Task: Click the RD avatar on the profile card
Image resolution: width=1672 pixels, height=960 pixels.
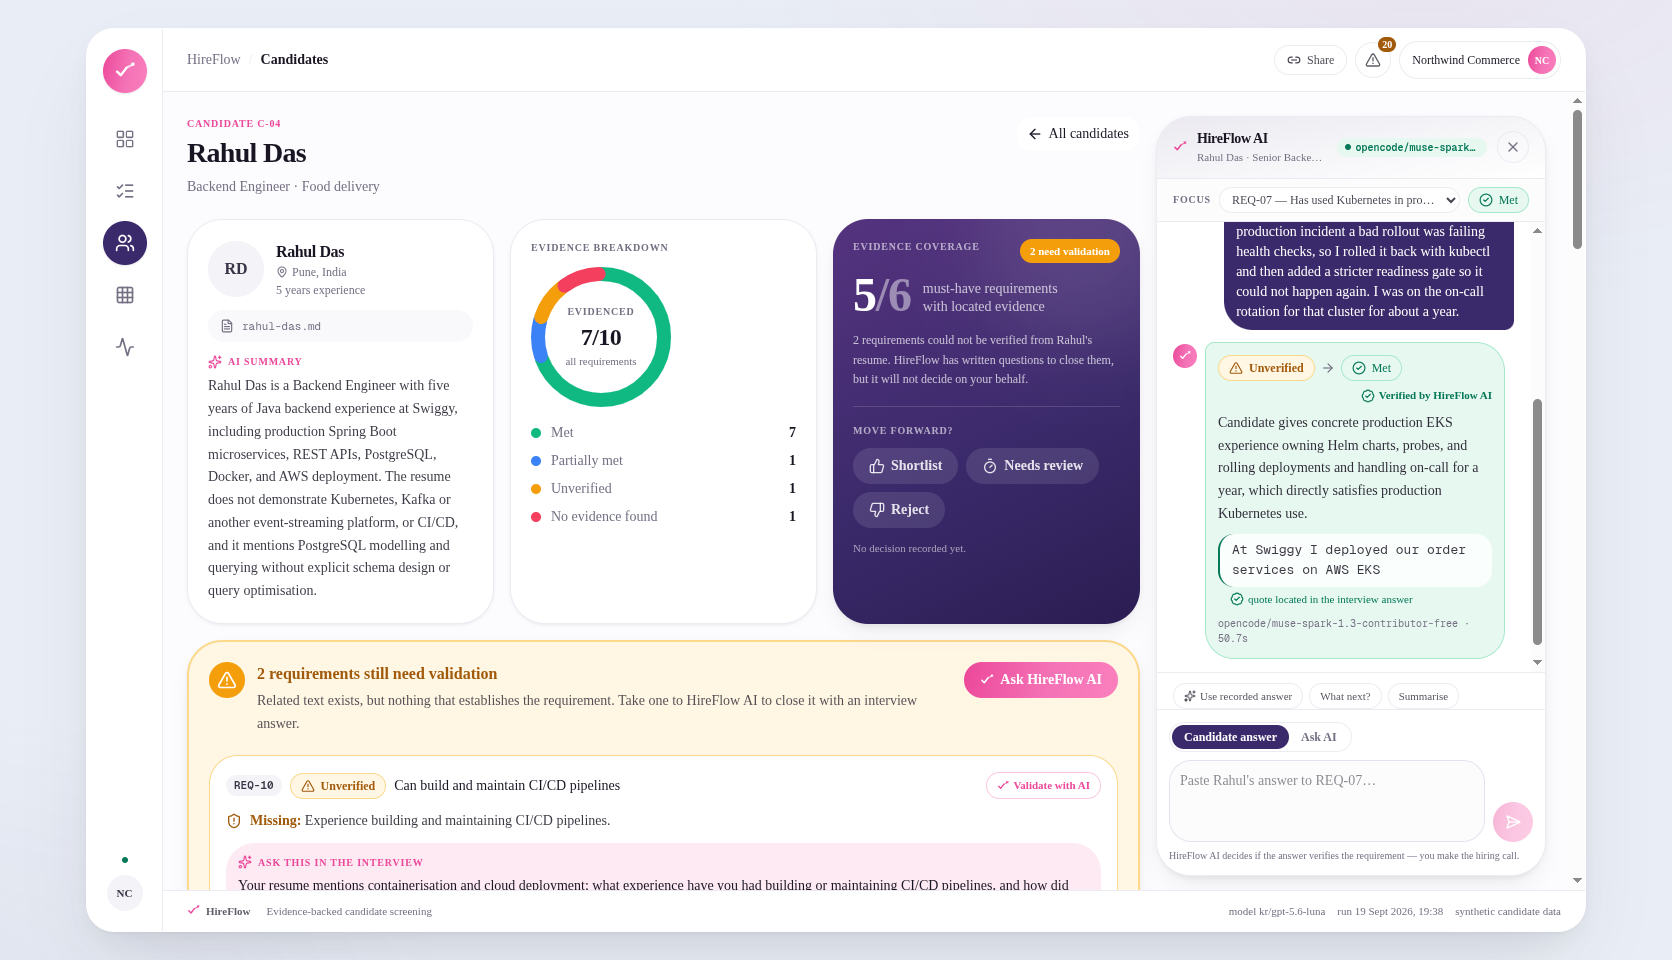Action: (236, 269)
